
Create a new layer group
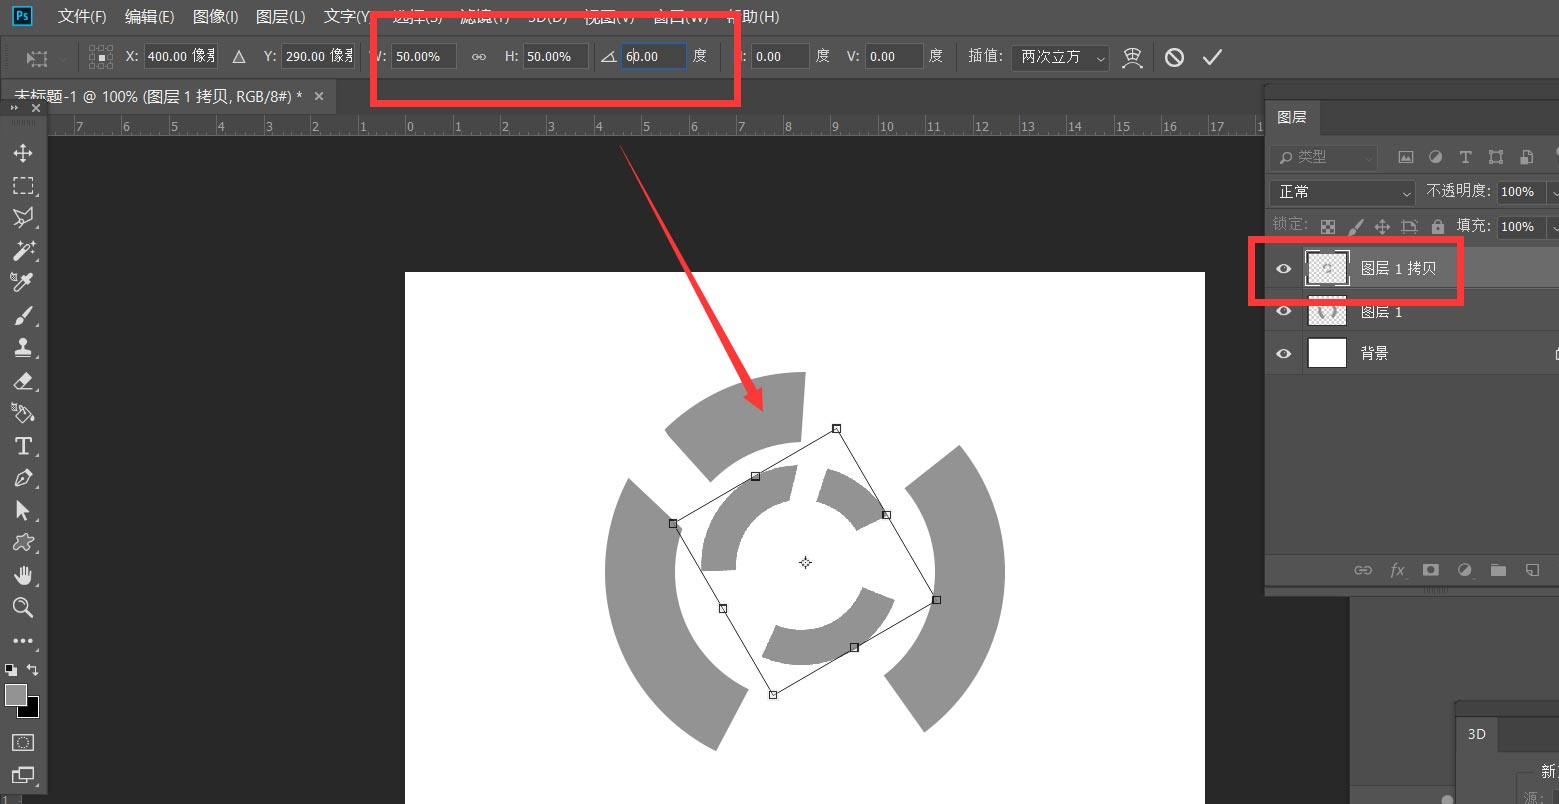1498,570
